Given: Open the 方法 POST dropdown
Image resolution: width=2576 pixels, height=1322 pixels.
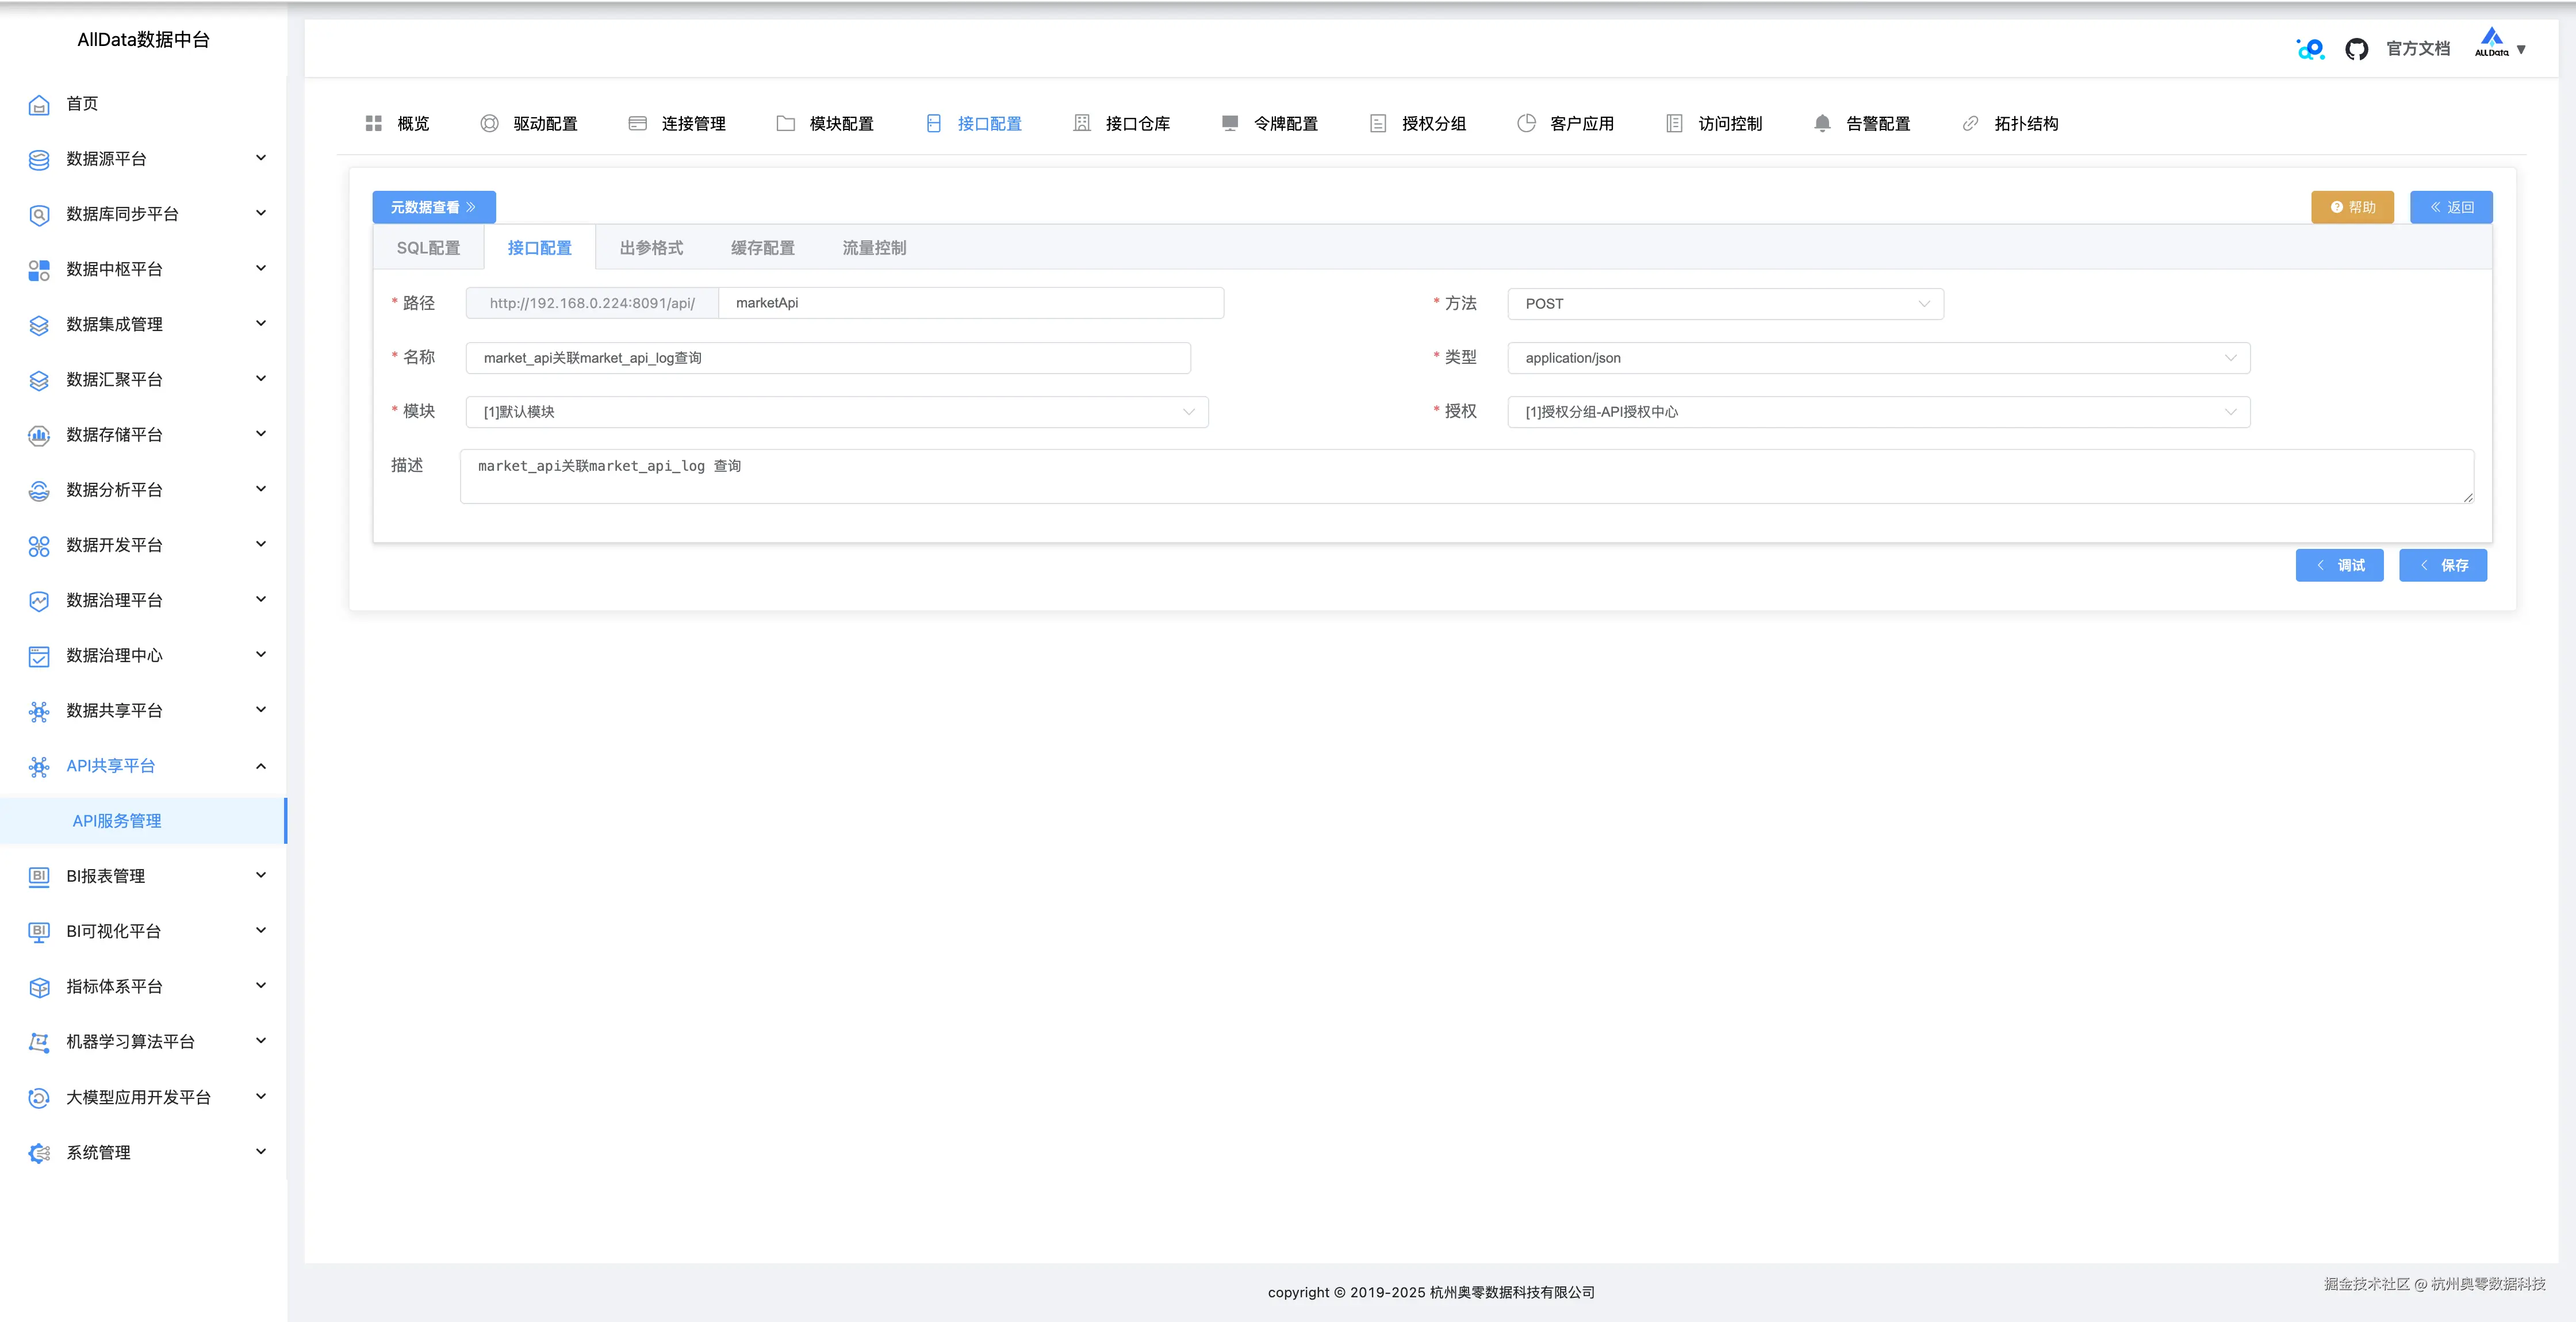Looking at the screenshot, I should coord(1725,304).
